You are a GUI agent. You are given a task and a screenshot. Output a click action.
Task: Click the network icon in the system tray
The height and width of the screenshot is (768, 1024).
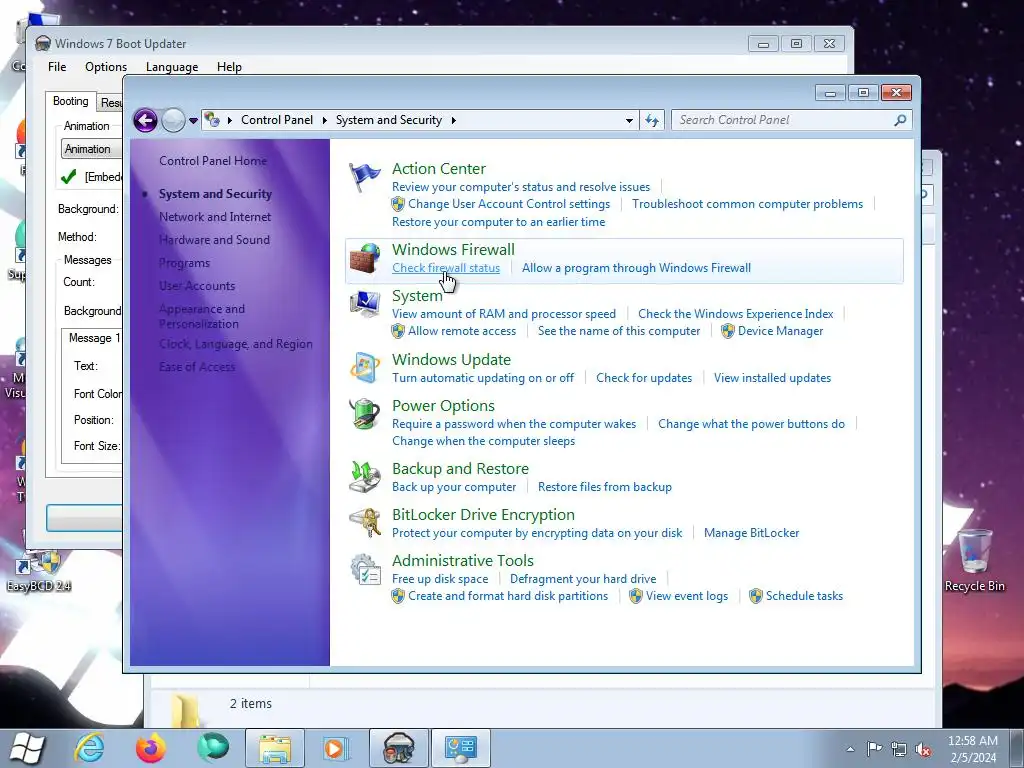[899, 749]
